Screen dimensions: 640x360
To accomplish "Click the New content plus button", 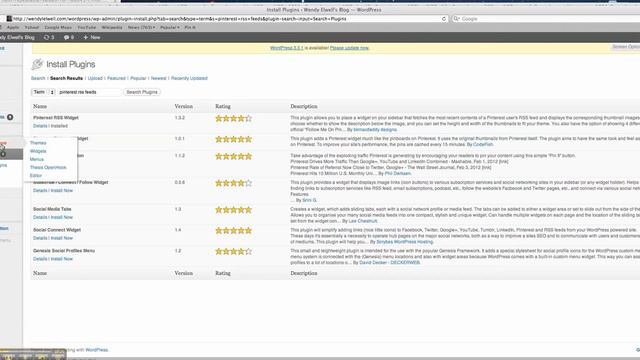I will (x=92, y=37).
